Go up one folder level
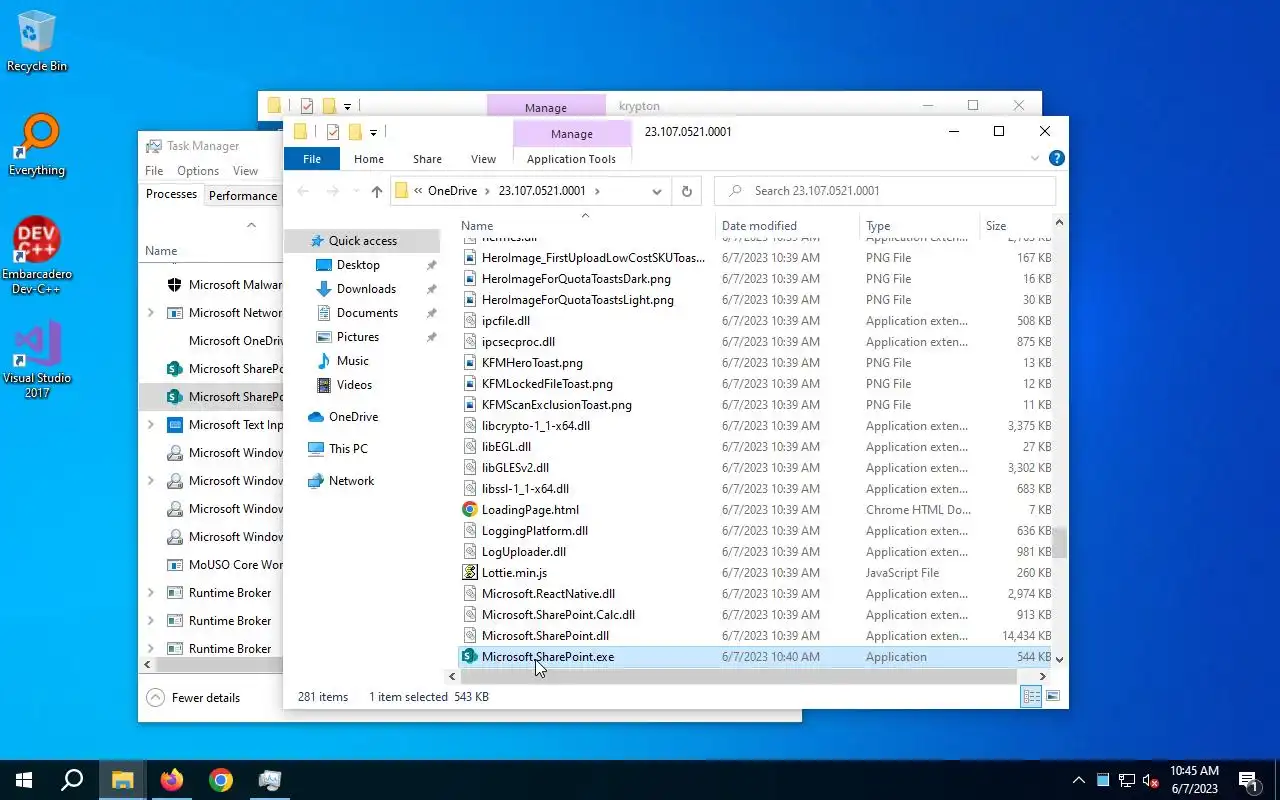The height and width of the screenshot is (800, 1280). [x=376, y=191]
